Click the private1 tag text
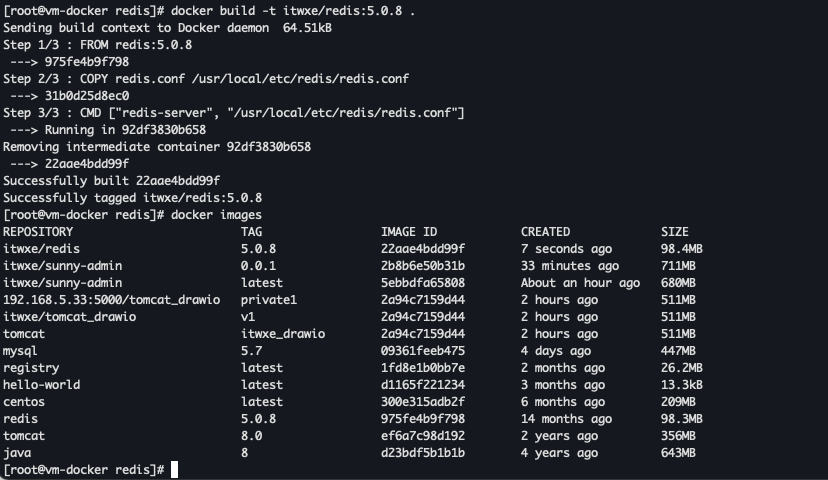The image size is (828, 480). click(x=269, y=300)
